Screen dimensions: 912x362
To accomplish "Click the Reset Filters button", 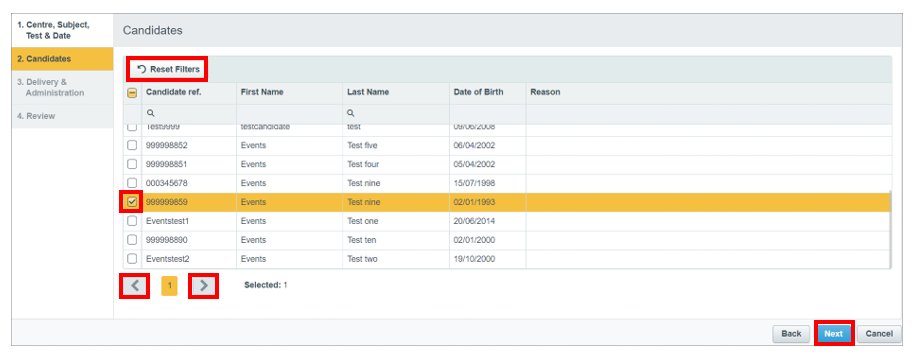I will [x=169, y=69].
